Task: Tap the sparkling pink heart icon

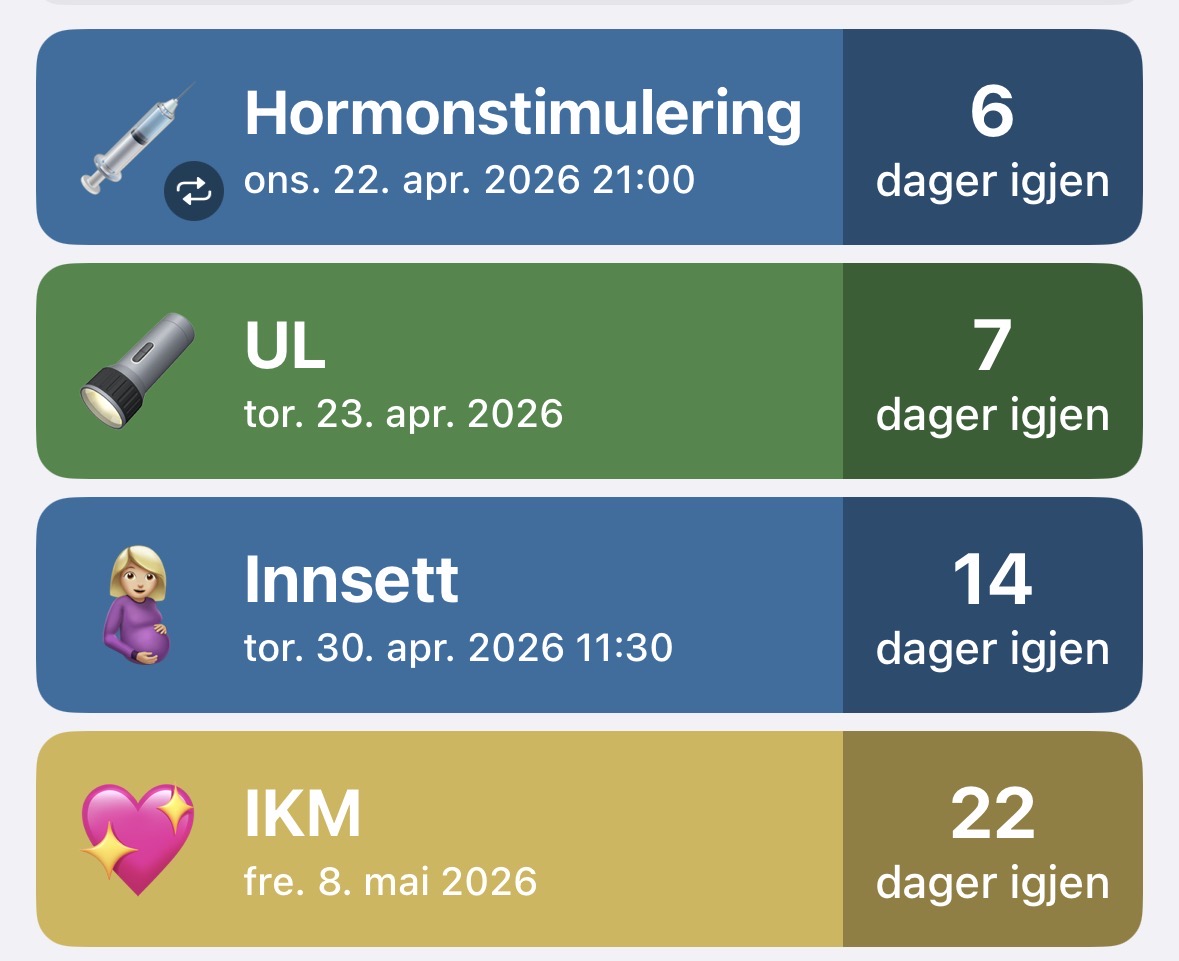Action: [x=137, y=839]
